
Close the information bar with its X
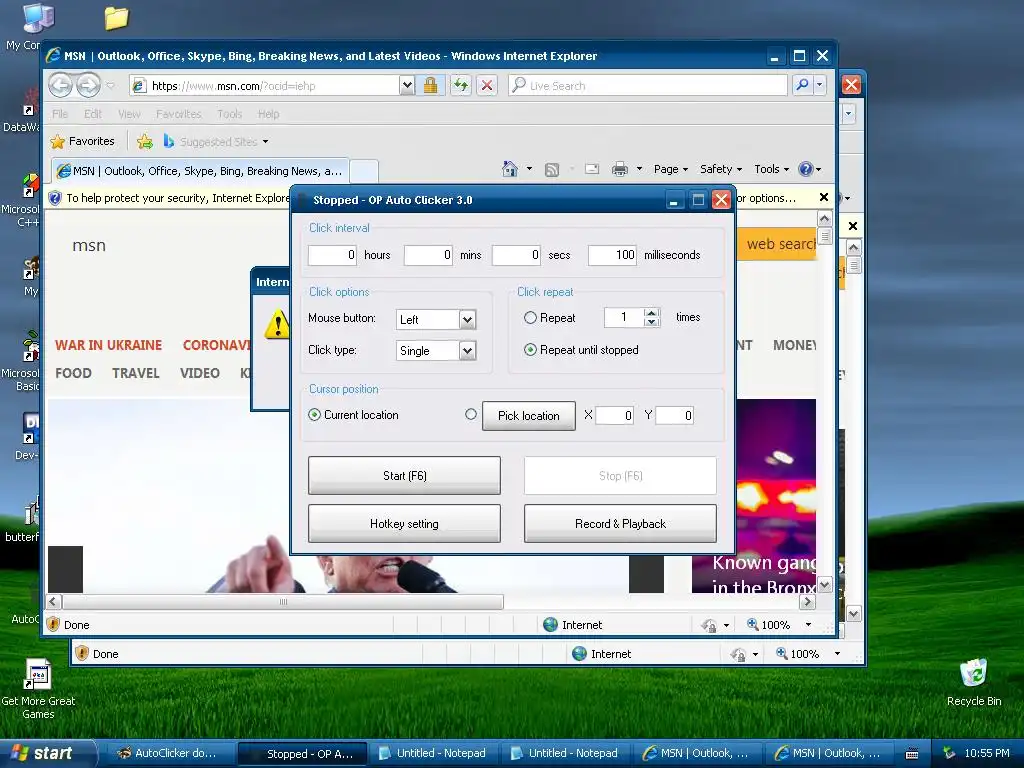point(824,197)
